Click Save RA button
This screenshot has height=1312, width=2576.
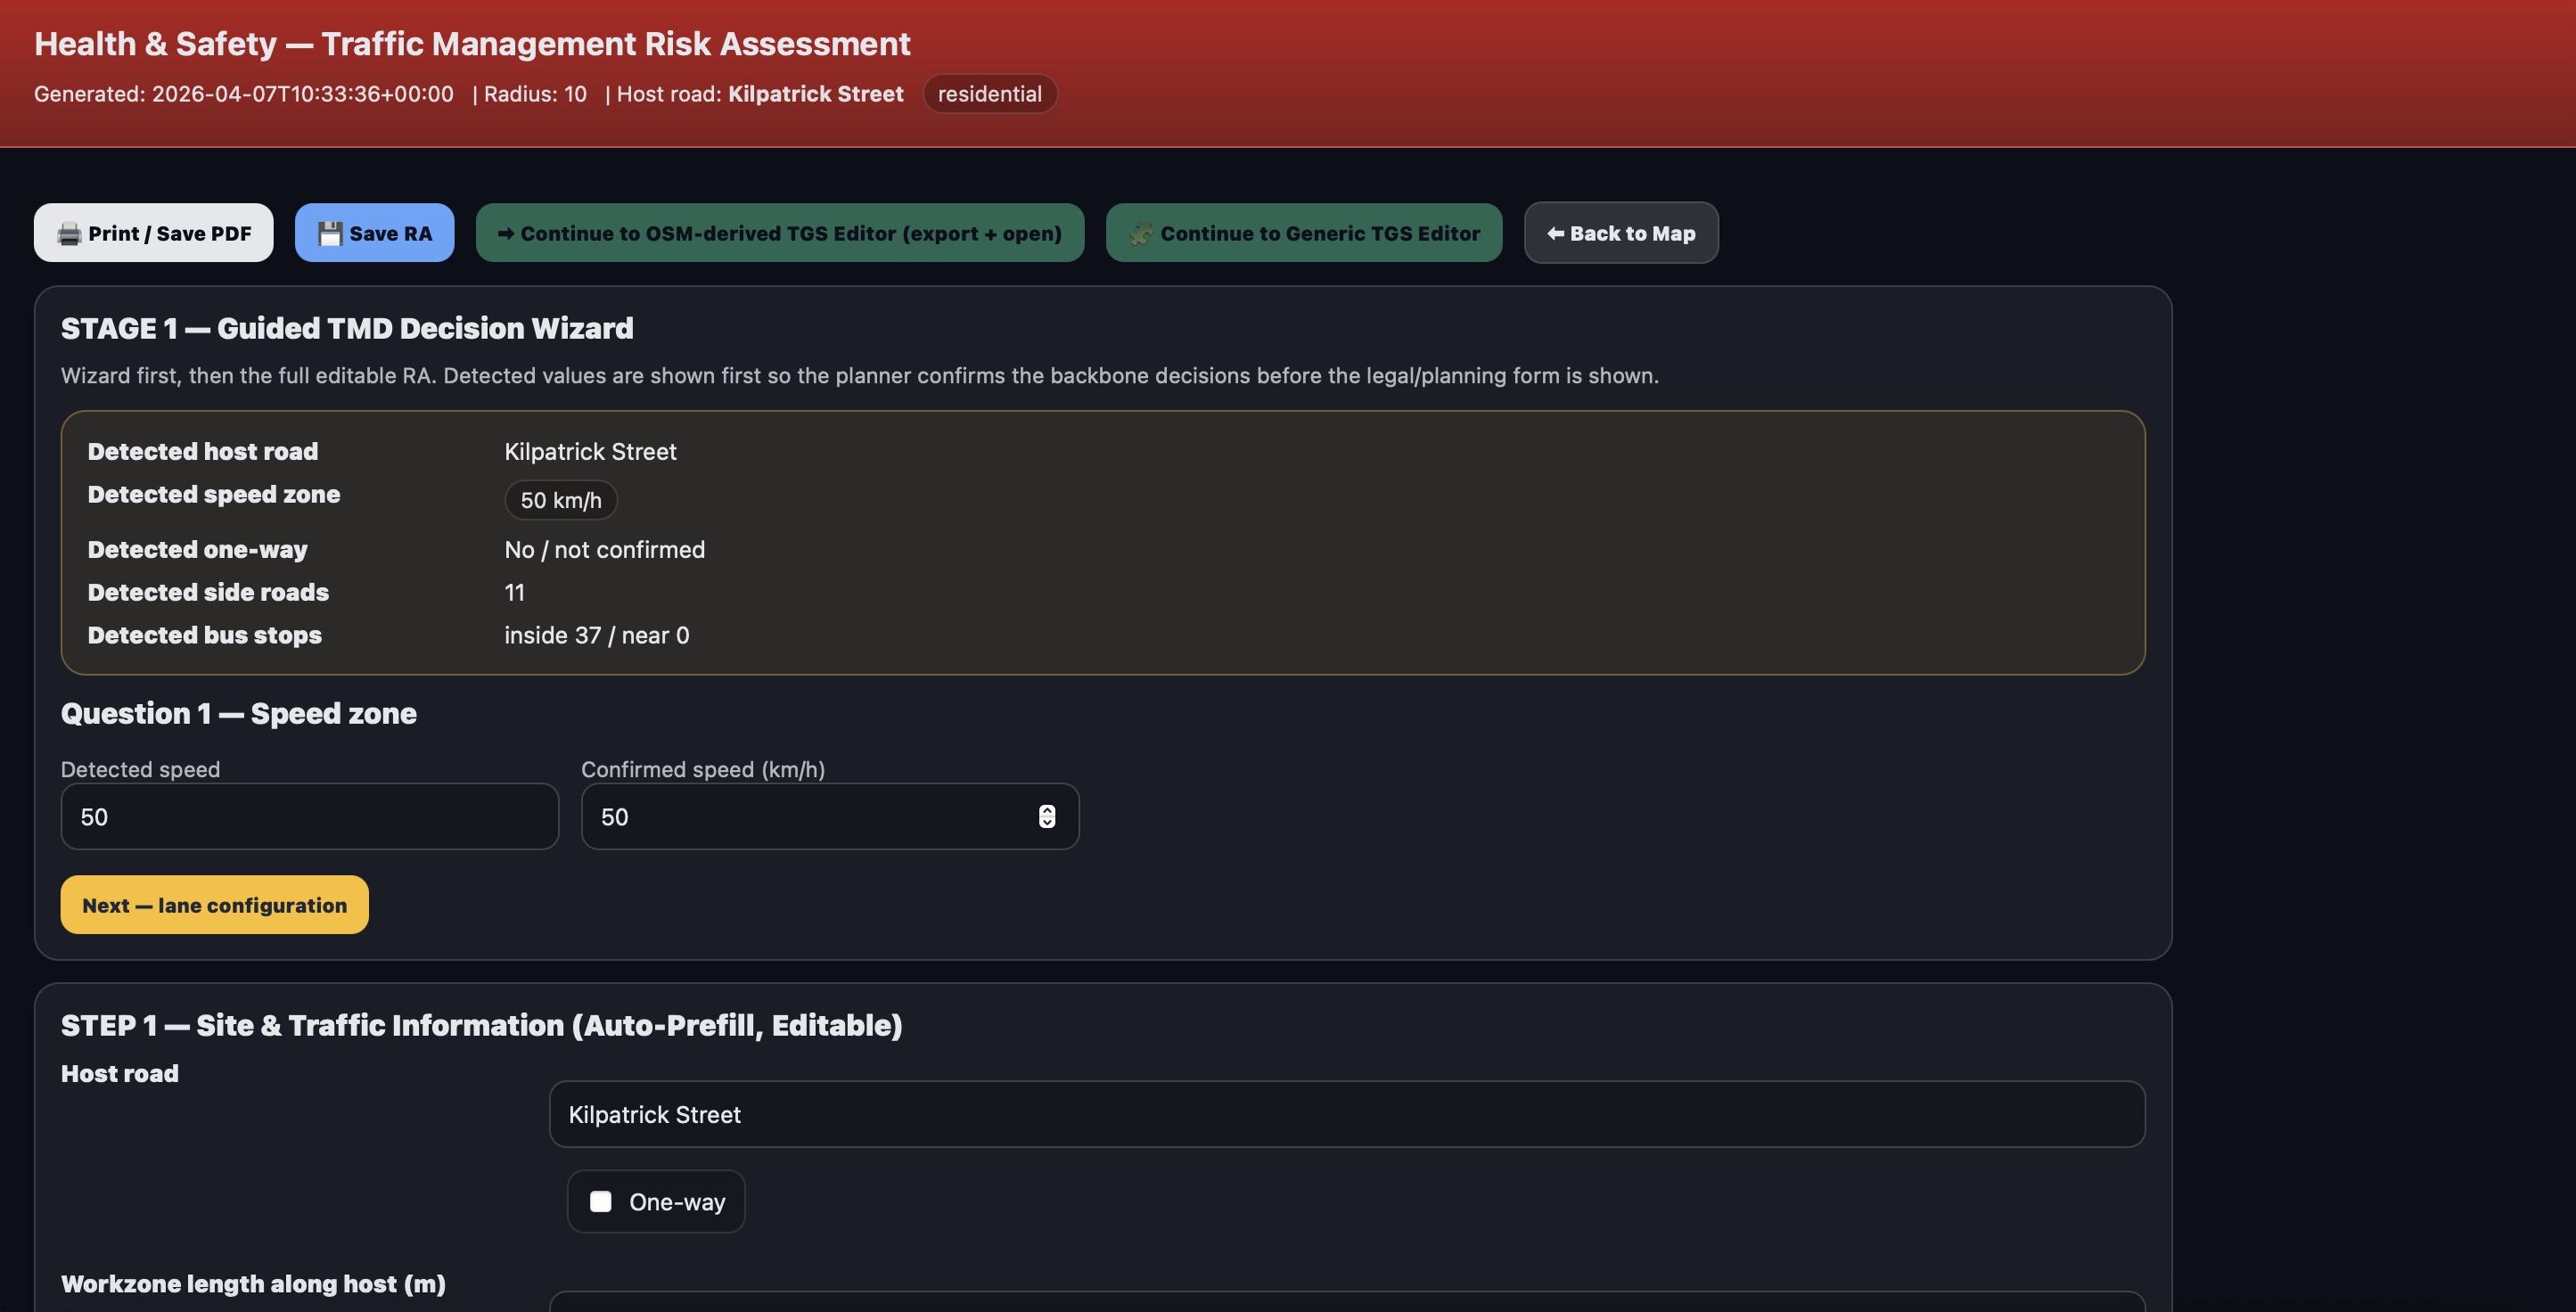click(x=375, y=233)
